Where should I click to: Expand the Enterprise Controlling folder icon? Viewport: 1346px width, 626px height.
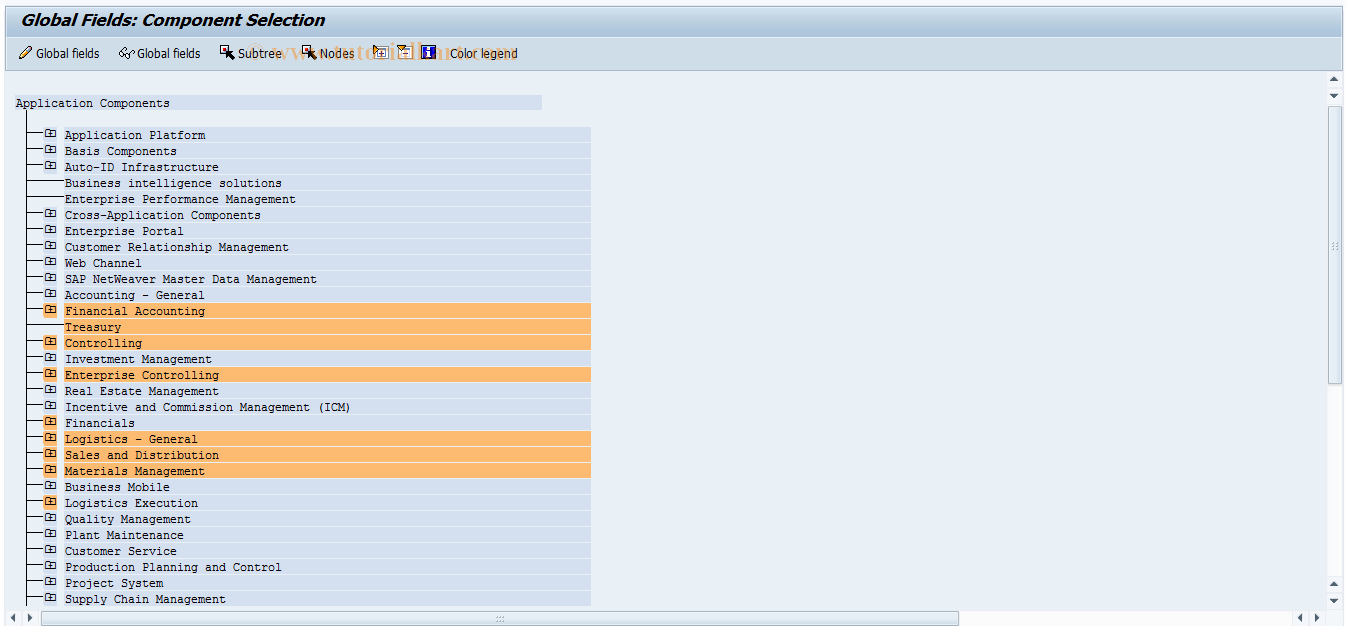[50, 374]
